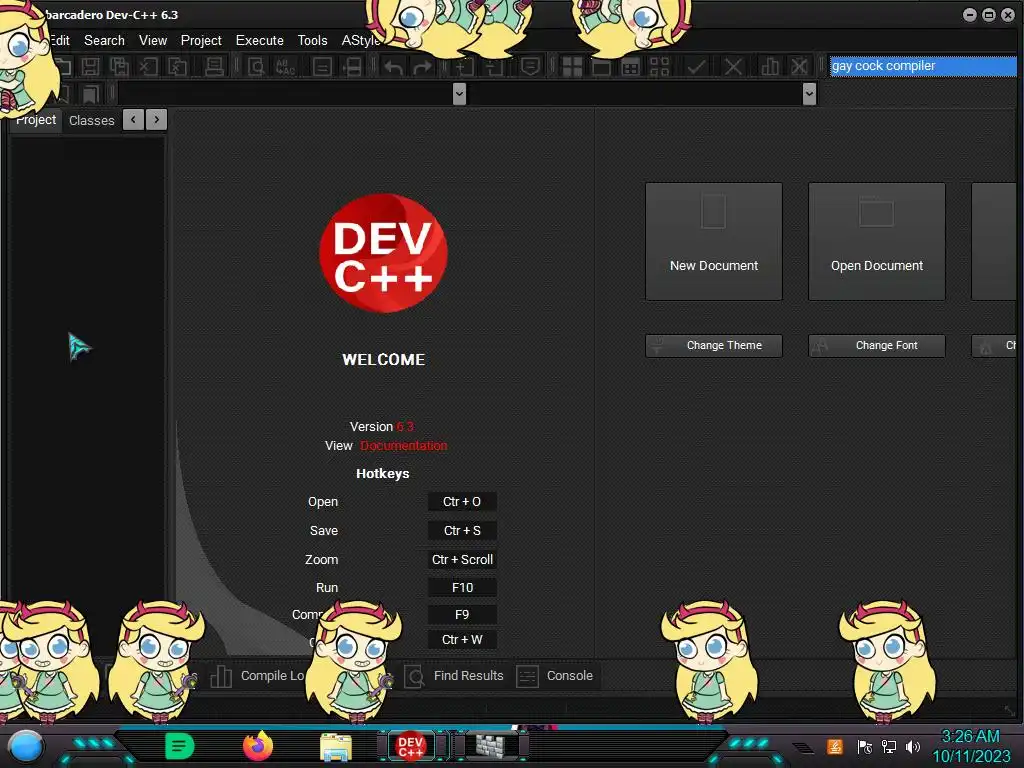
Task: Click the Profile Analysis bar-chart icon
Action: pos(770,66)
